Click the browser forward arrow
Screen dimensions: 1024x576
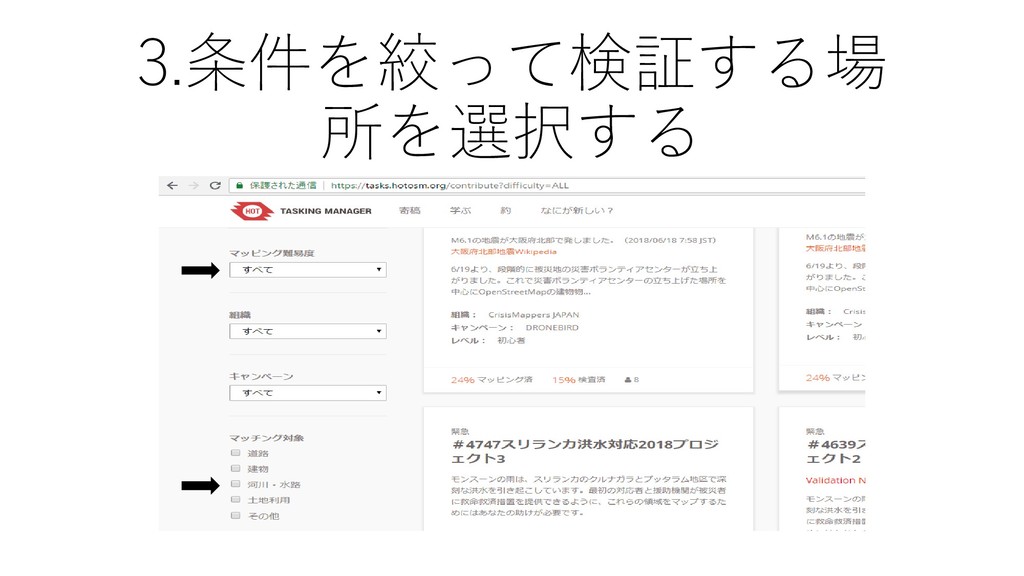tap(194, 185)
